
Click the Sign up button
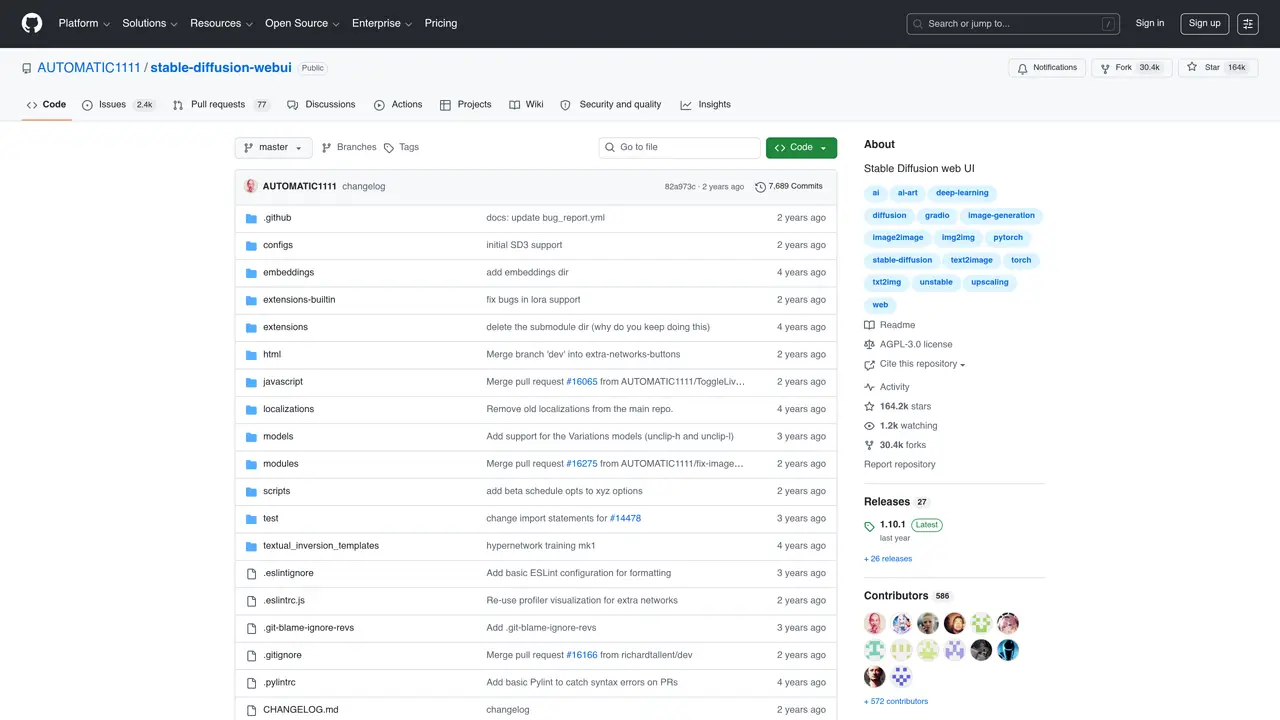1204,23
